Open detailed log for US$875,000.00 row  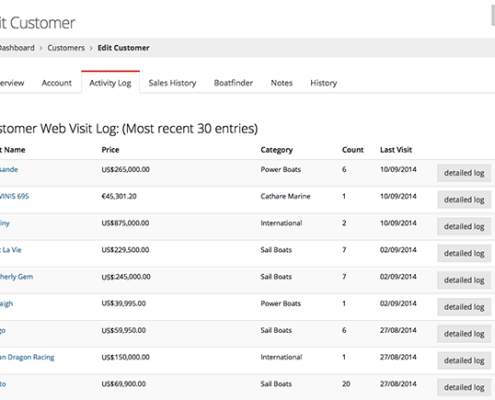coord(464,227)
